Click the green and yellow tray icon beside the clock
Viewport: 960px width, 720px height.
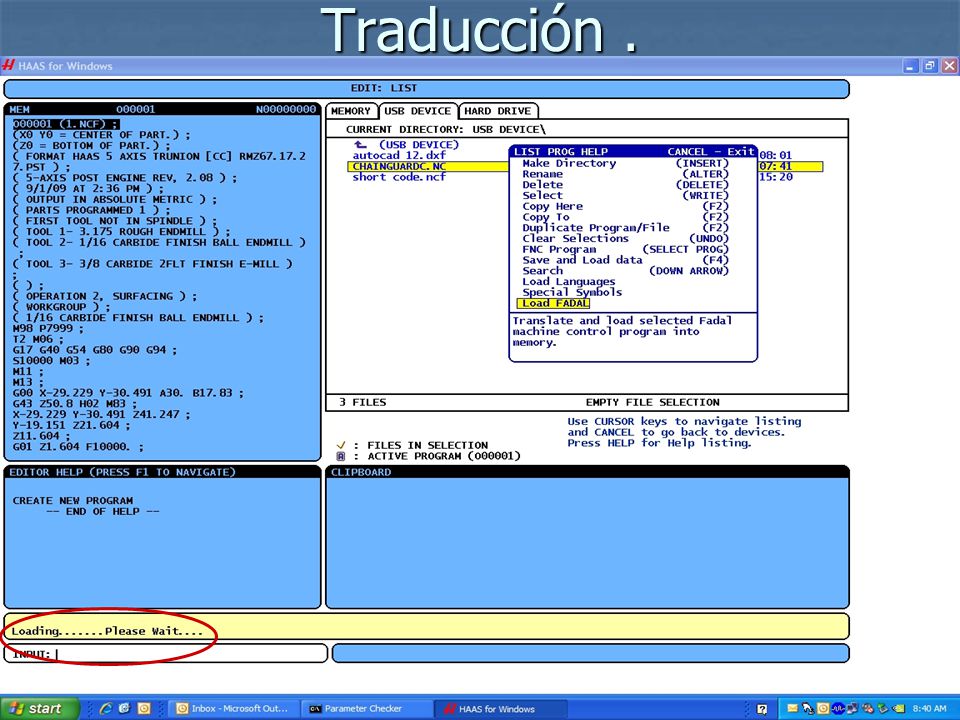(898, 708)
